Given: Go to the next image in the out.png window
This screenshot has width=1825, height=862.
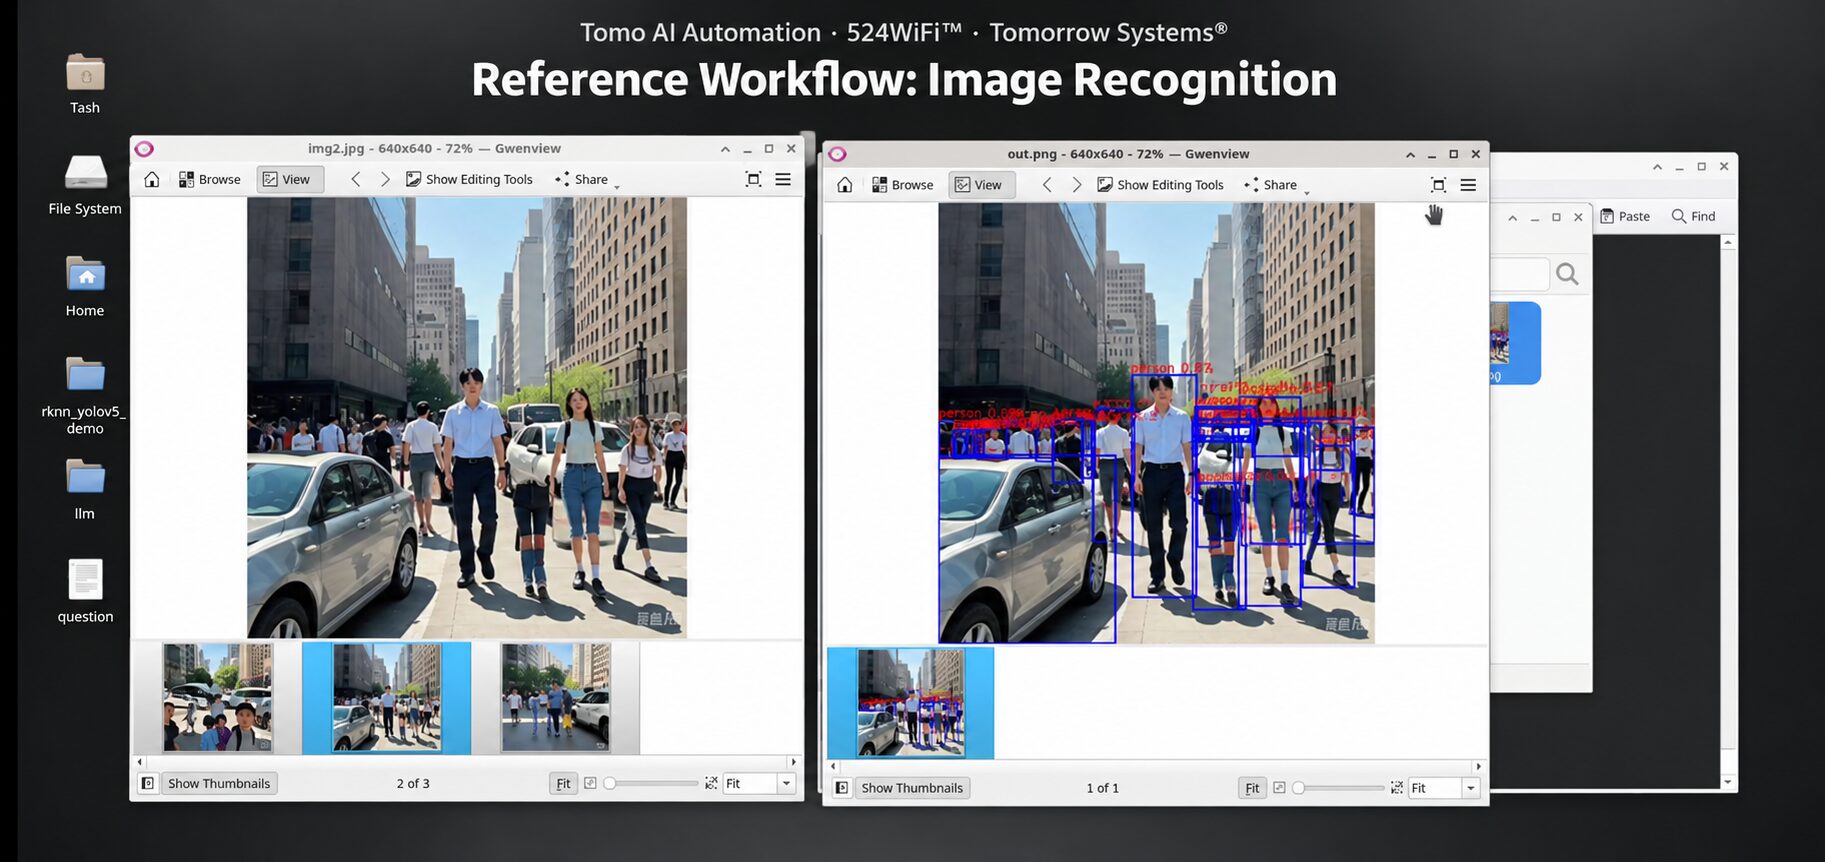Looking at the screenshot, I should point(1077,184).
